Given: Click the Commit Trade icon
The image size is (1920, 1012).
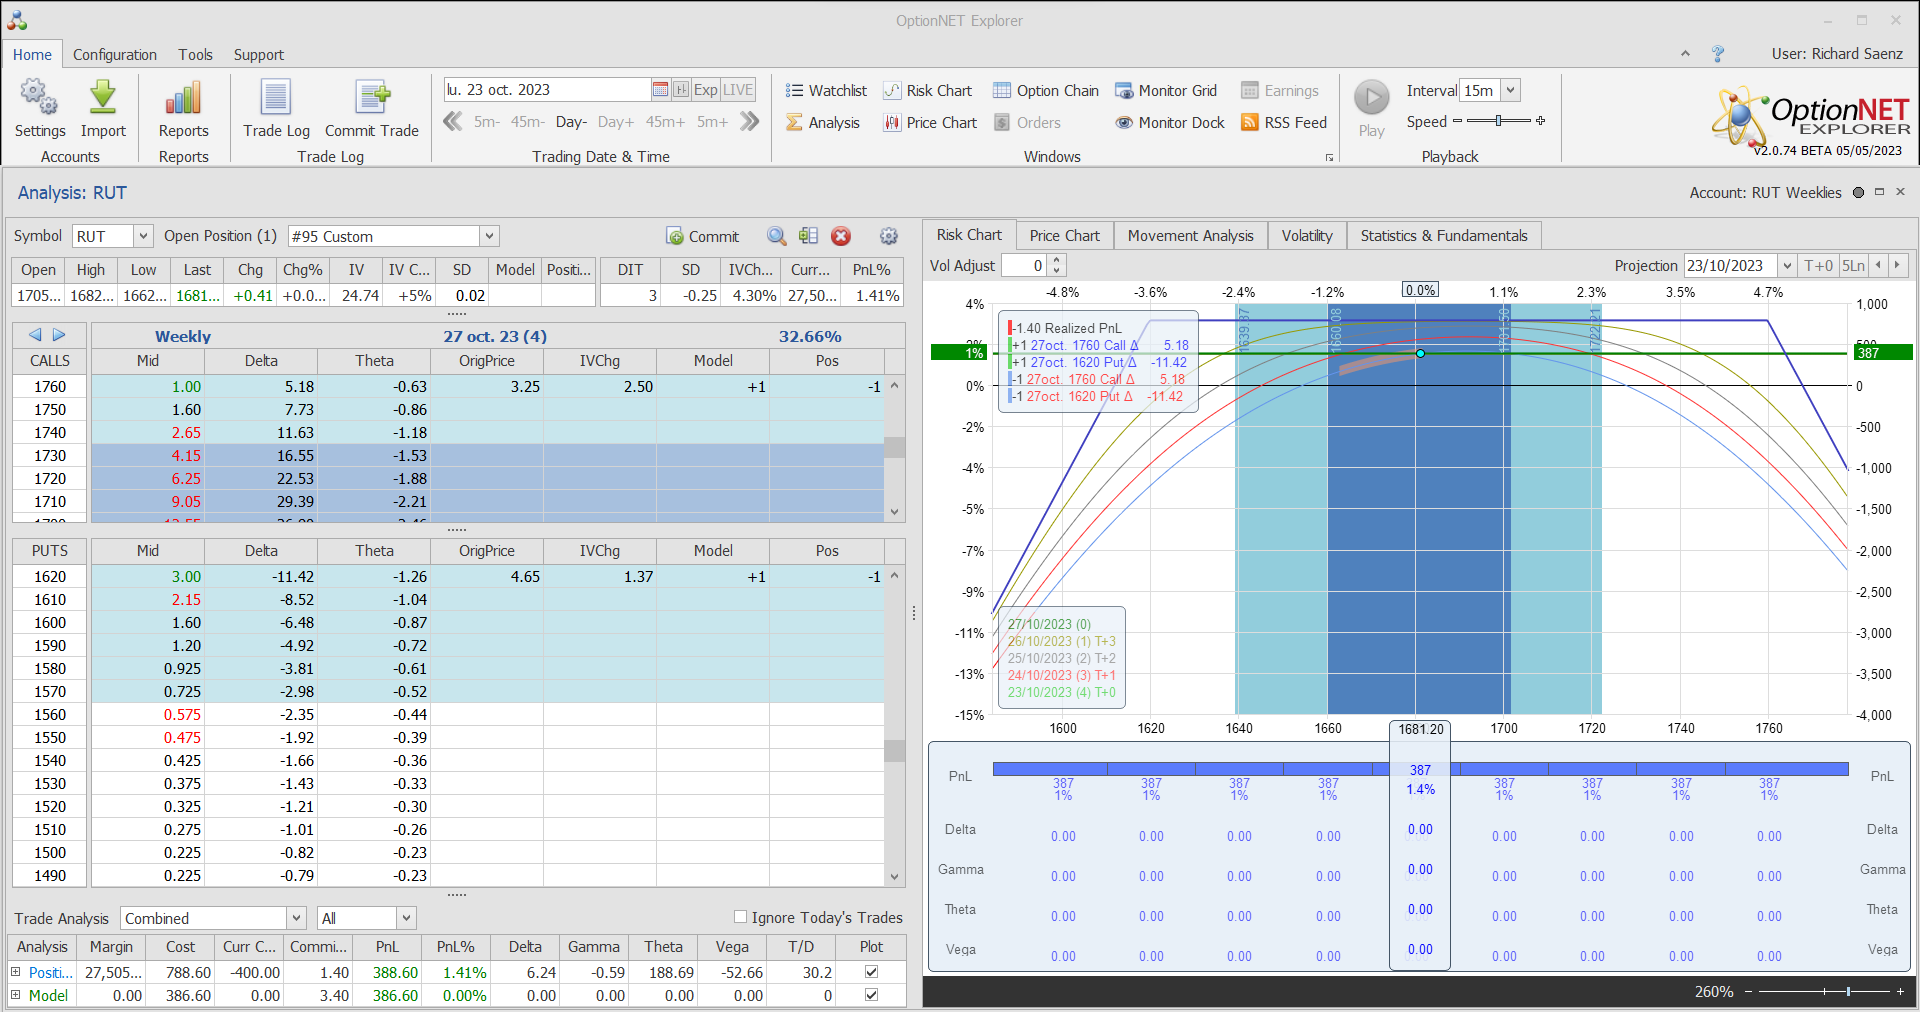Looking at the screenshot, I should [372, 98].
